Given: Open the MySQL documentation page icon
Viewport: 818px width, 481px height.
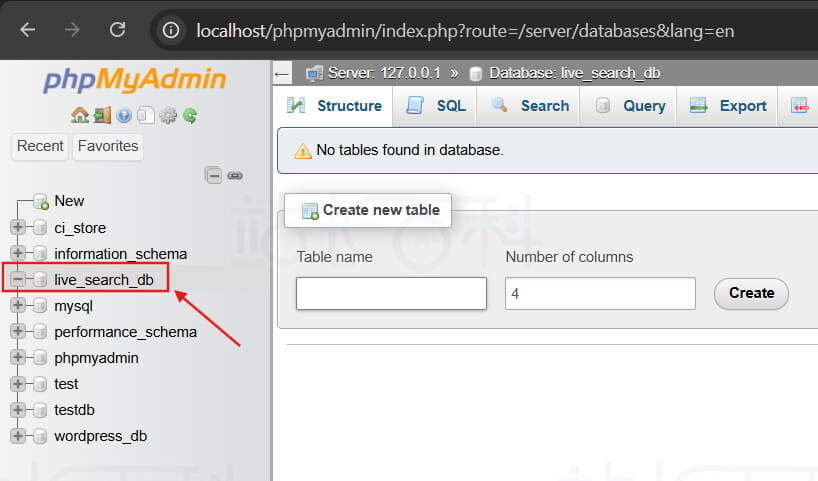Looking at the screenshot, I should [146, 115].
